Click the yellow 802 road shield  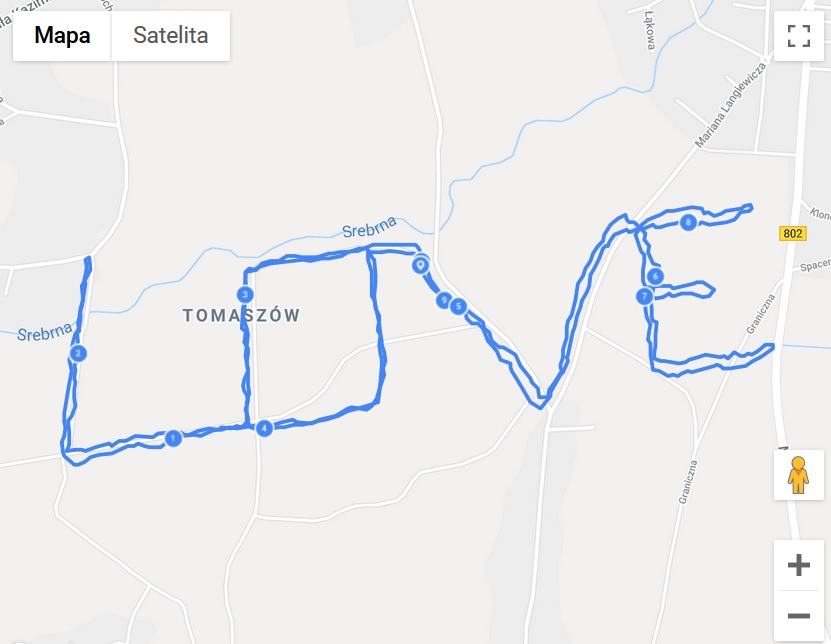click(793, 233)
